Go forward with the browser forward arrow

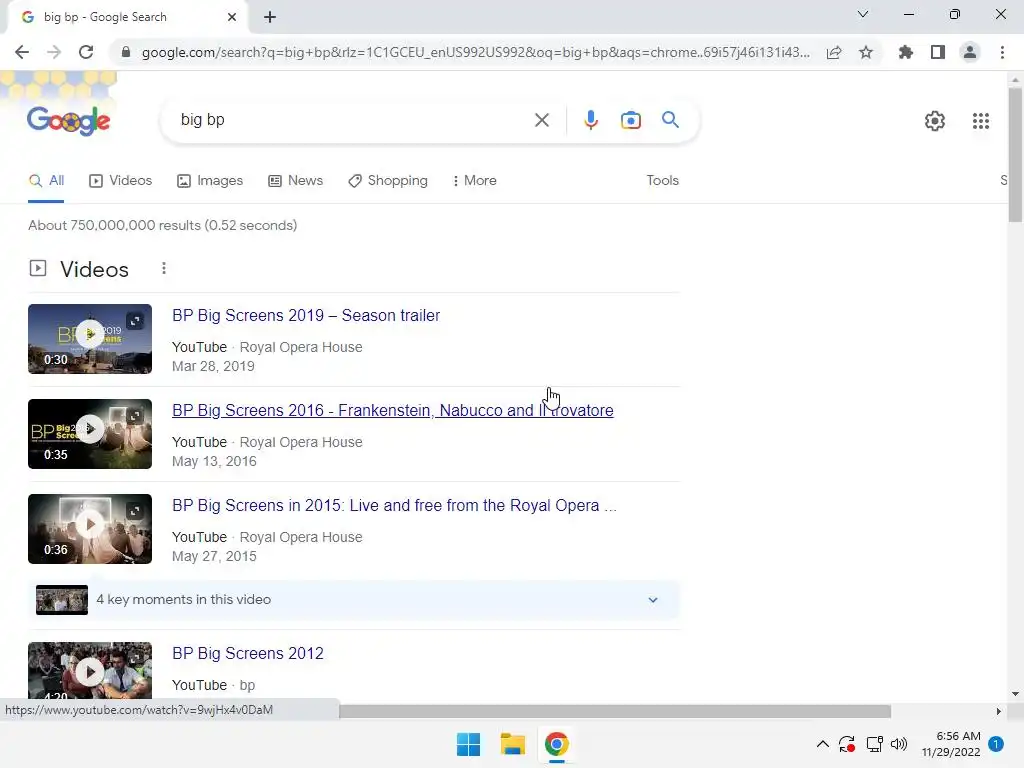coord(54,52)
